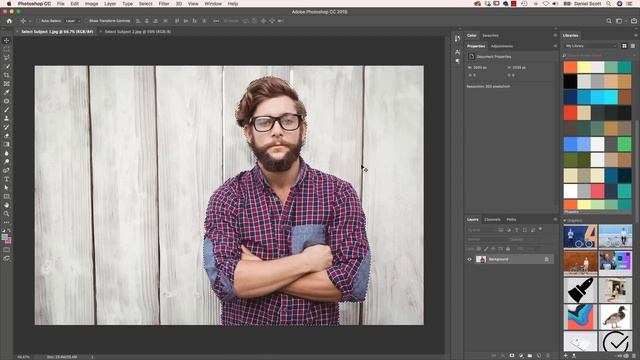Select the Move tool in the toolbar
This screenshot has width=640, height=360.
point(7,40)
